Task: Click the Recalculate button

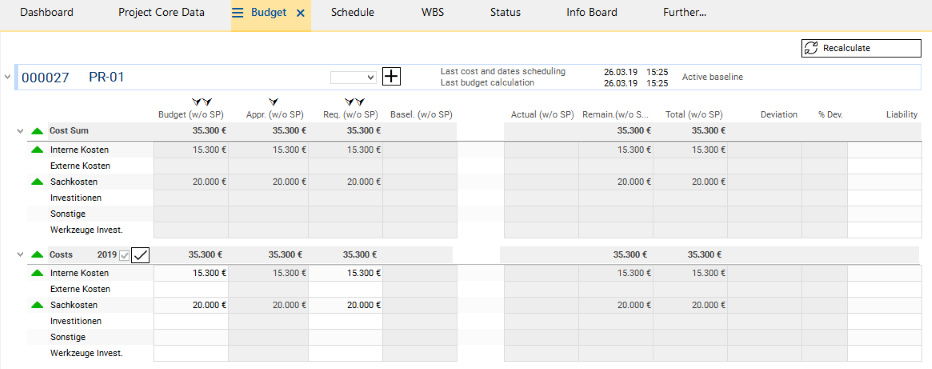Action: [x=861, y=48]
